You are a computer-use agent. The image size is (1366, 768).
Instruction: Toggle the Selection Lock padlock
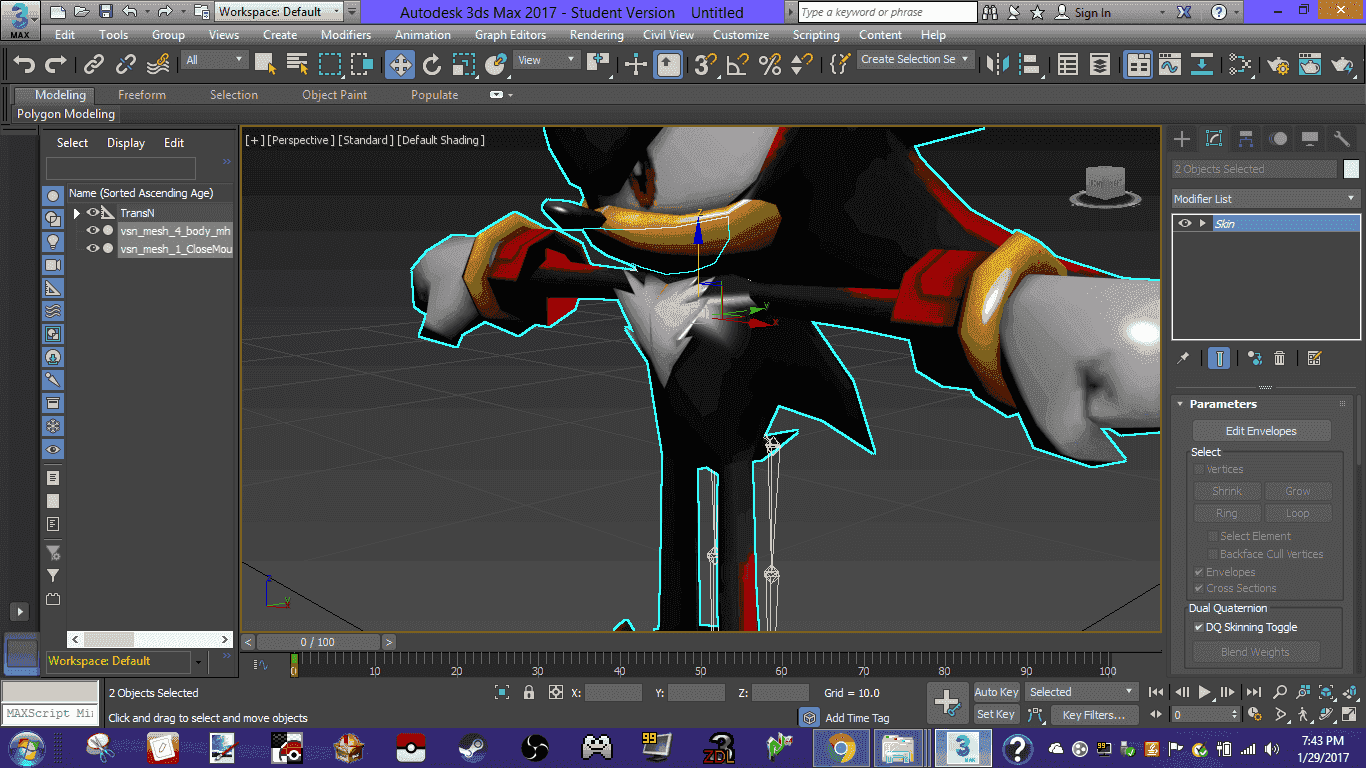click(x=528, y=692)
